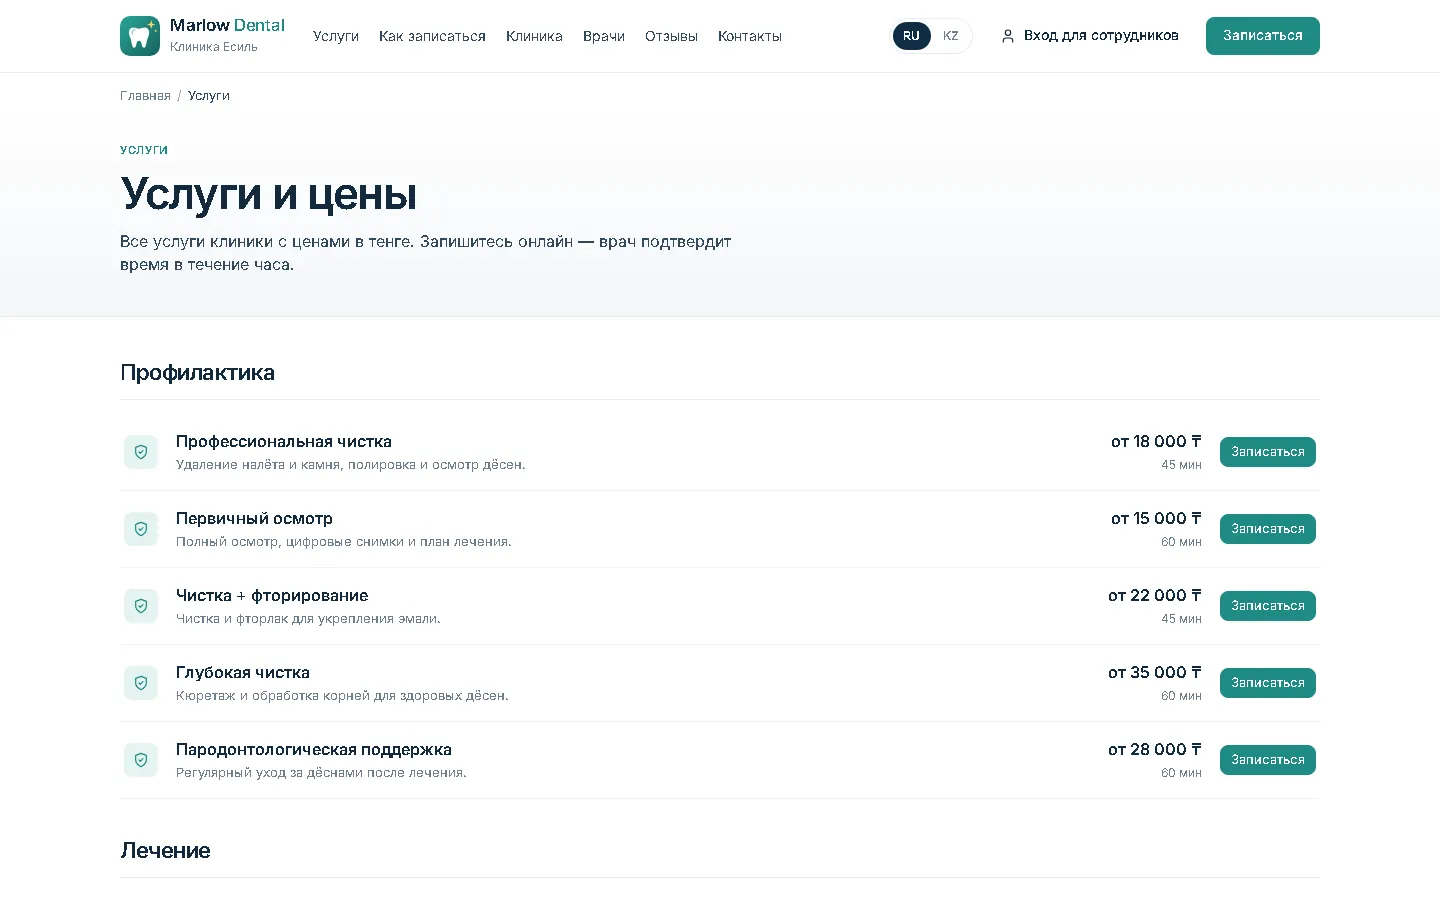Go to Главная via breadcrumb

point(145,96)
